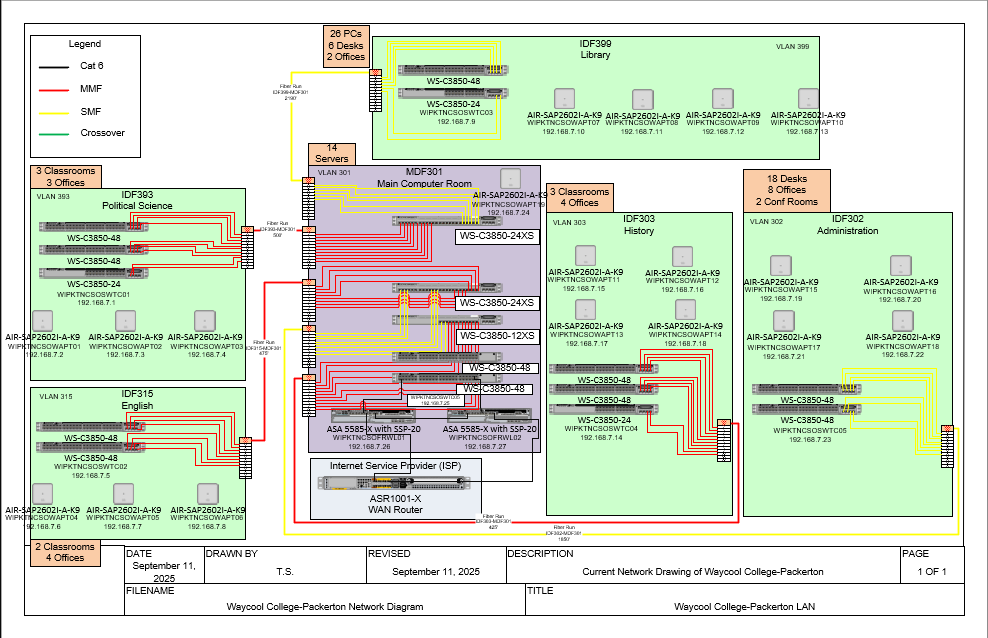Image resolution: width=988 pixels, height=638 pixels.
Task: Select the WIPKTNCSOWAPT12 access point icon
Action: (682, 257)
